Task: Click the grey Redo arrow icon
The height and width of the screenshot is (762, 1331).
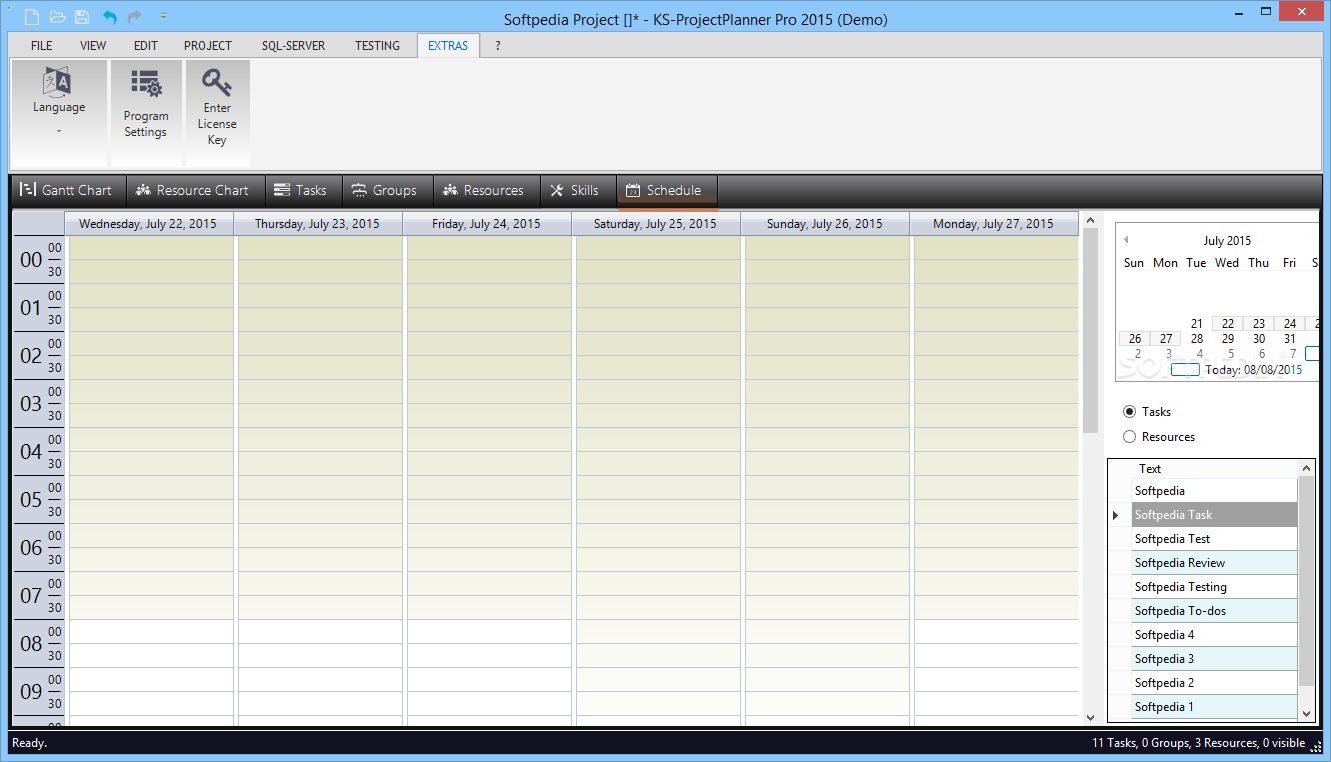Action: tap(134, 17)
